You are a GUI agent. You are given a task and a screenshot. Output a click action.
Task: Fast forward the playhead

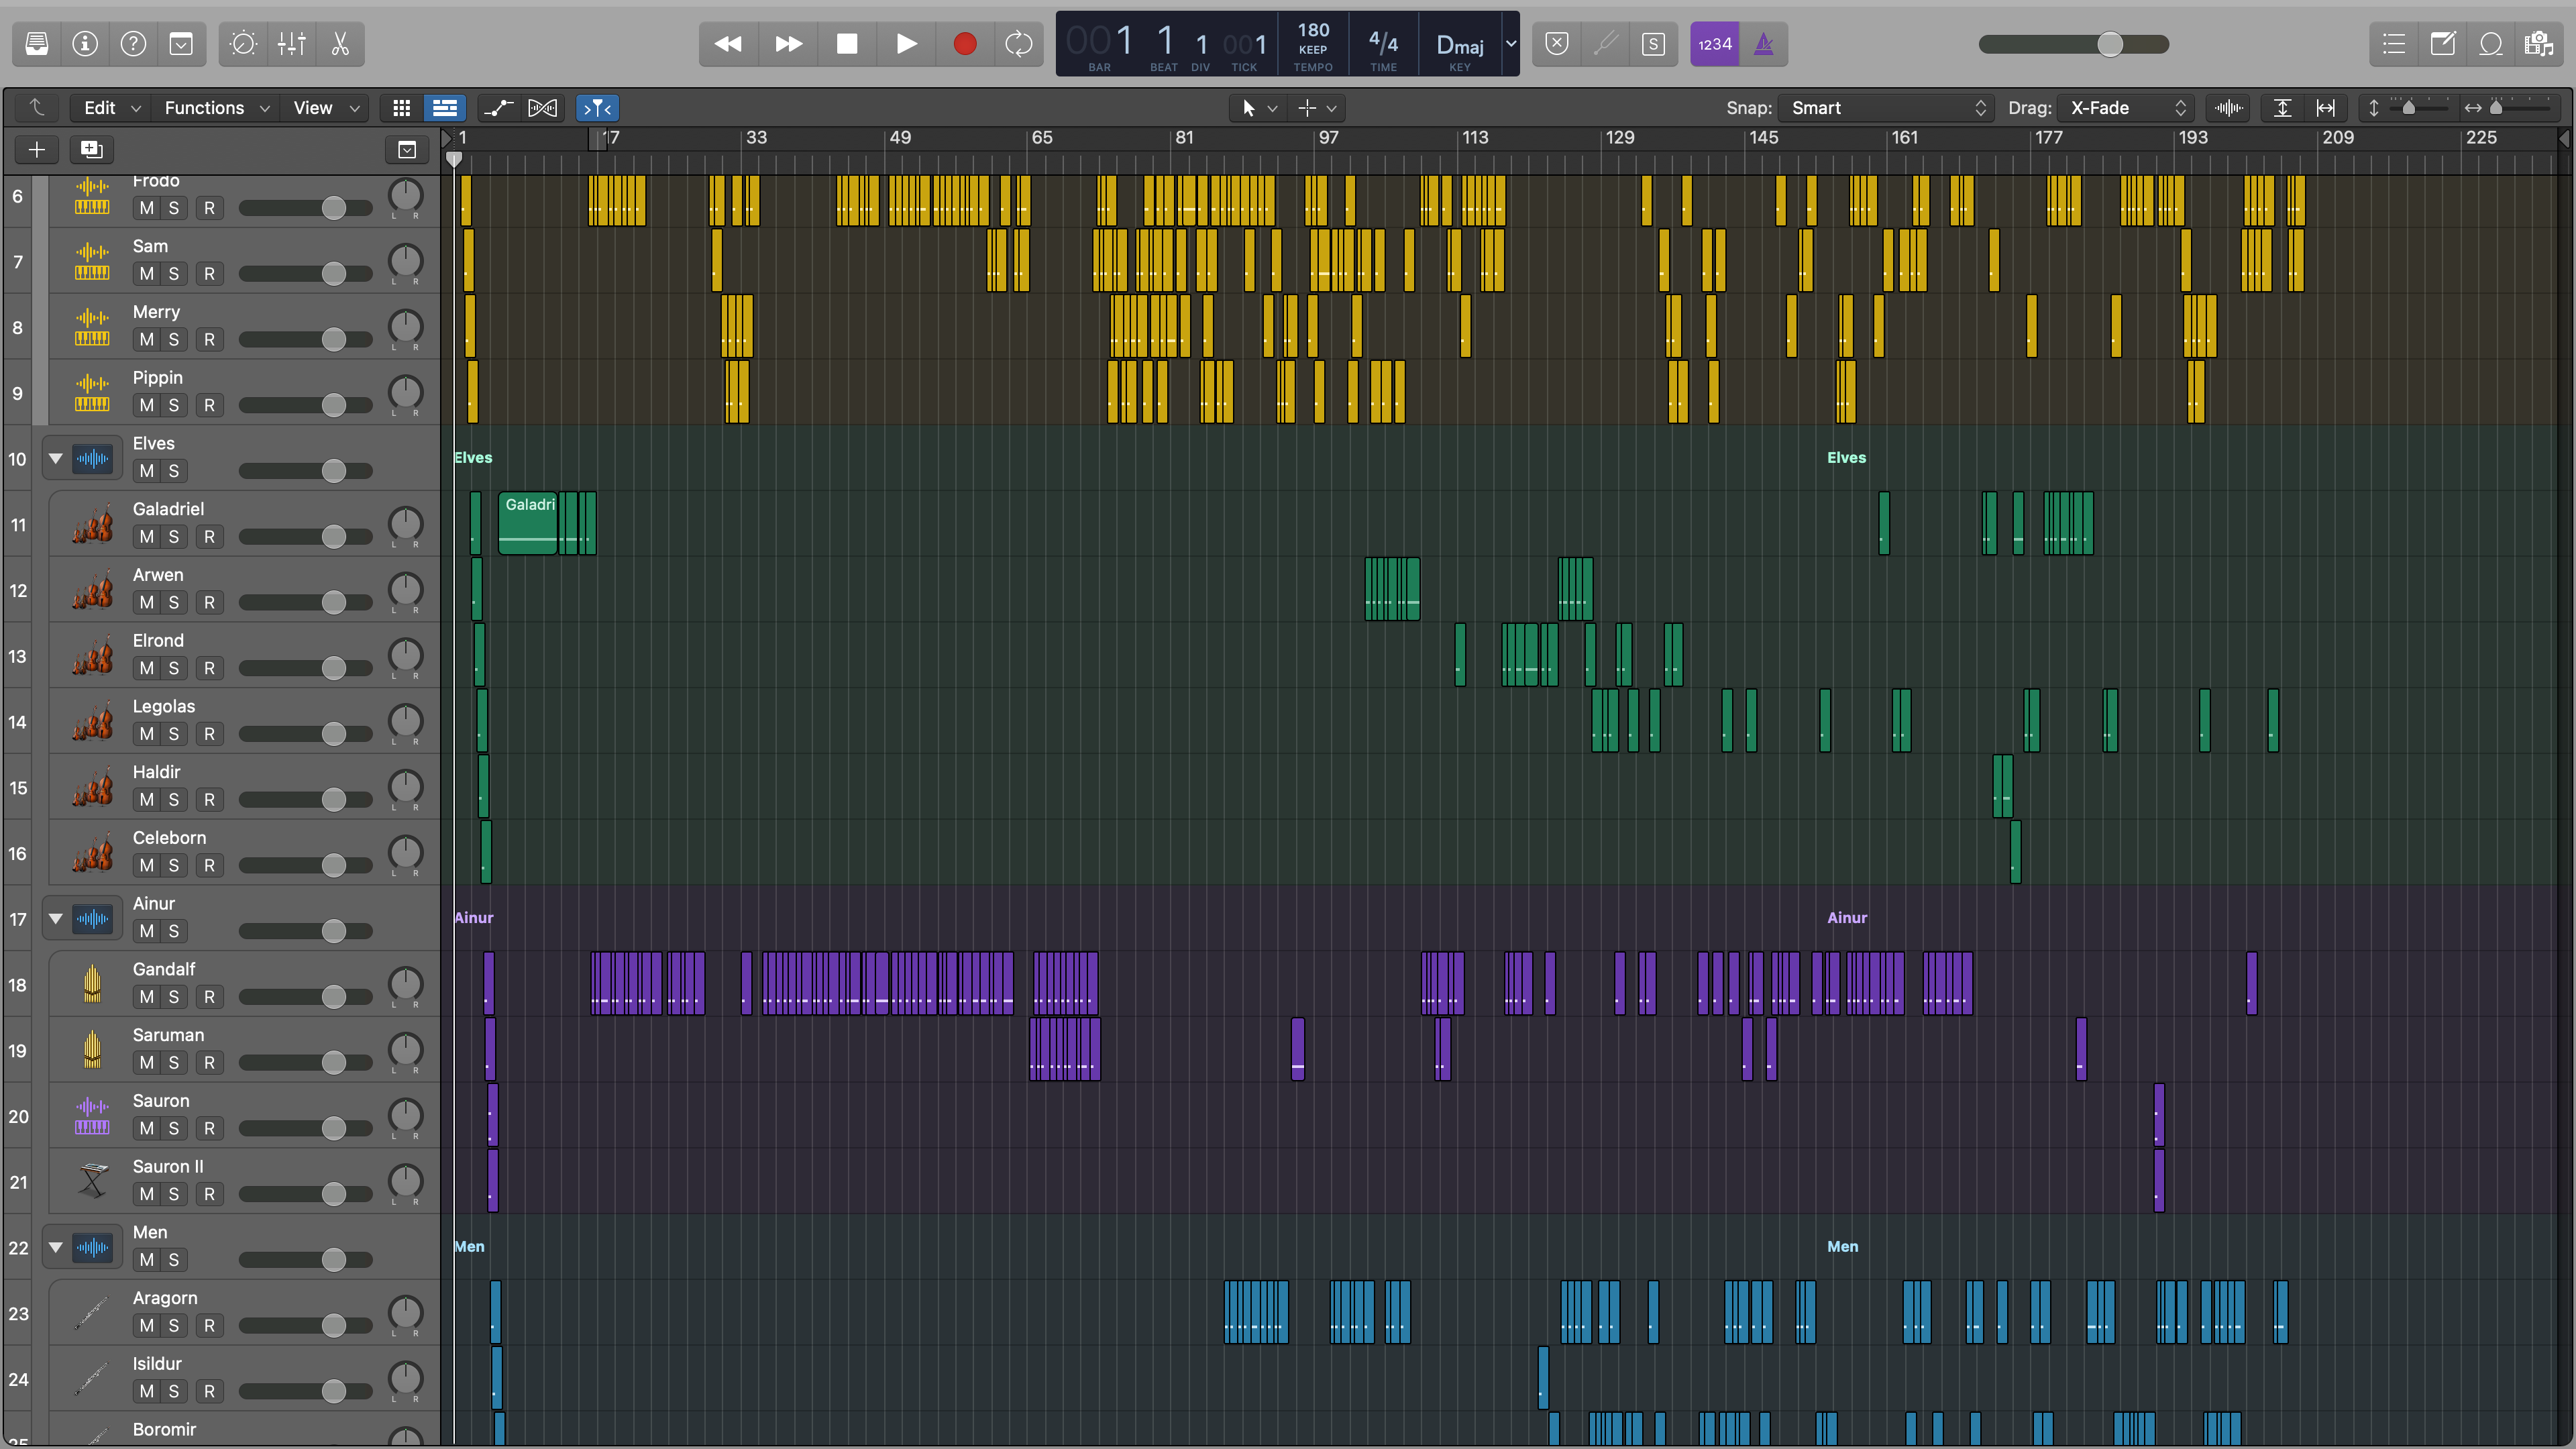pyautogui.click(x=788, y=44)
